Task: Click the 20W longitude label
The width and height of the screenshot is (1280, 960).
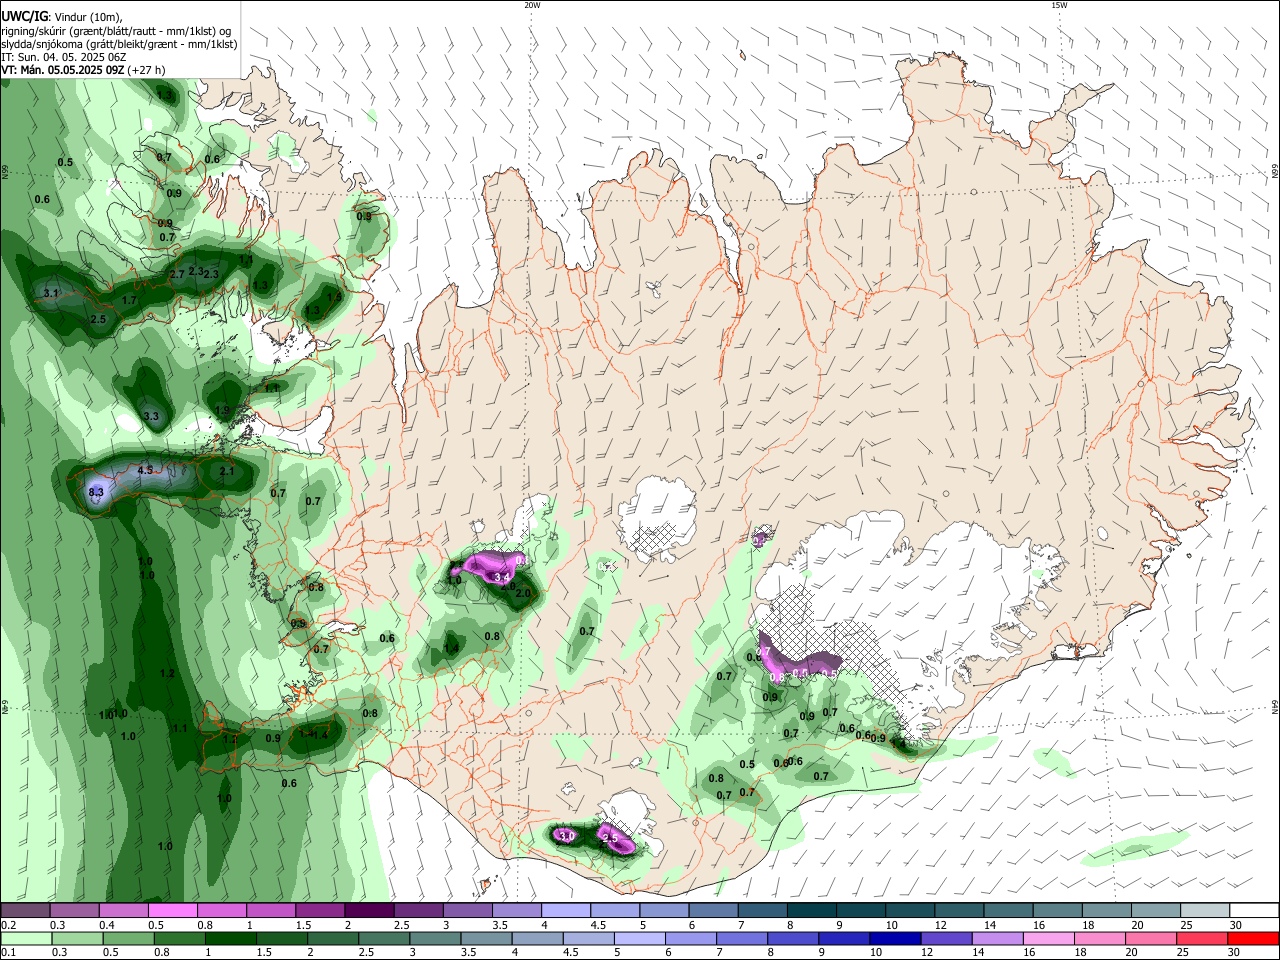Action: (532, 5)
